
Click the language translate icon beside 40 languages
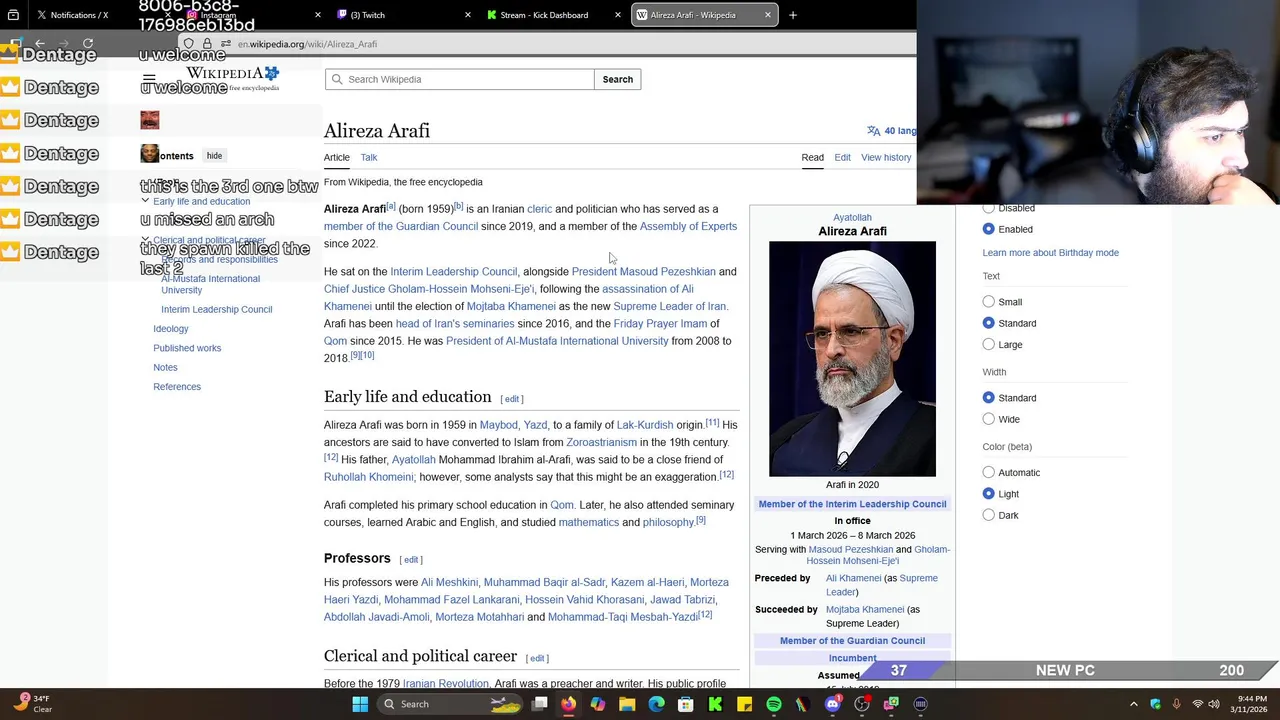click(874, 131)
